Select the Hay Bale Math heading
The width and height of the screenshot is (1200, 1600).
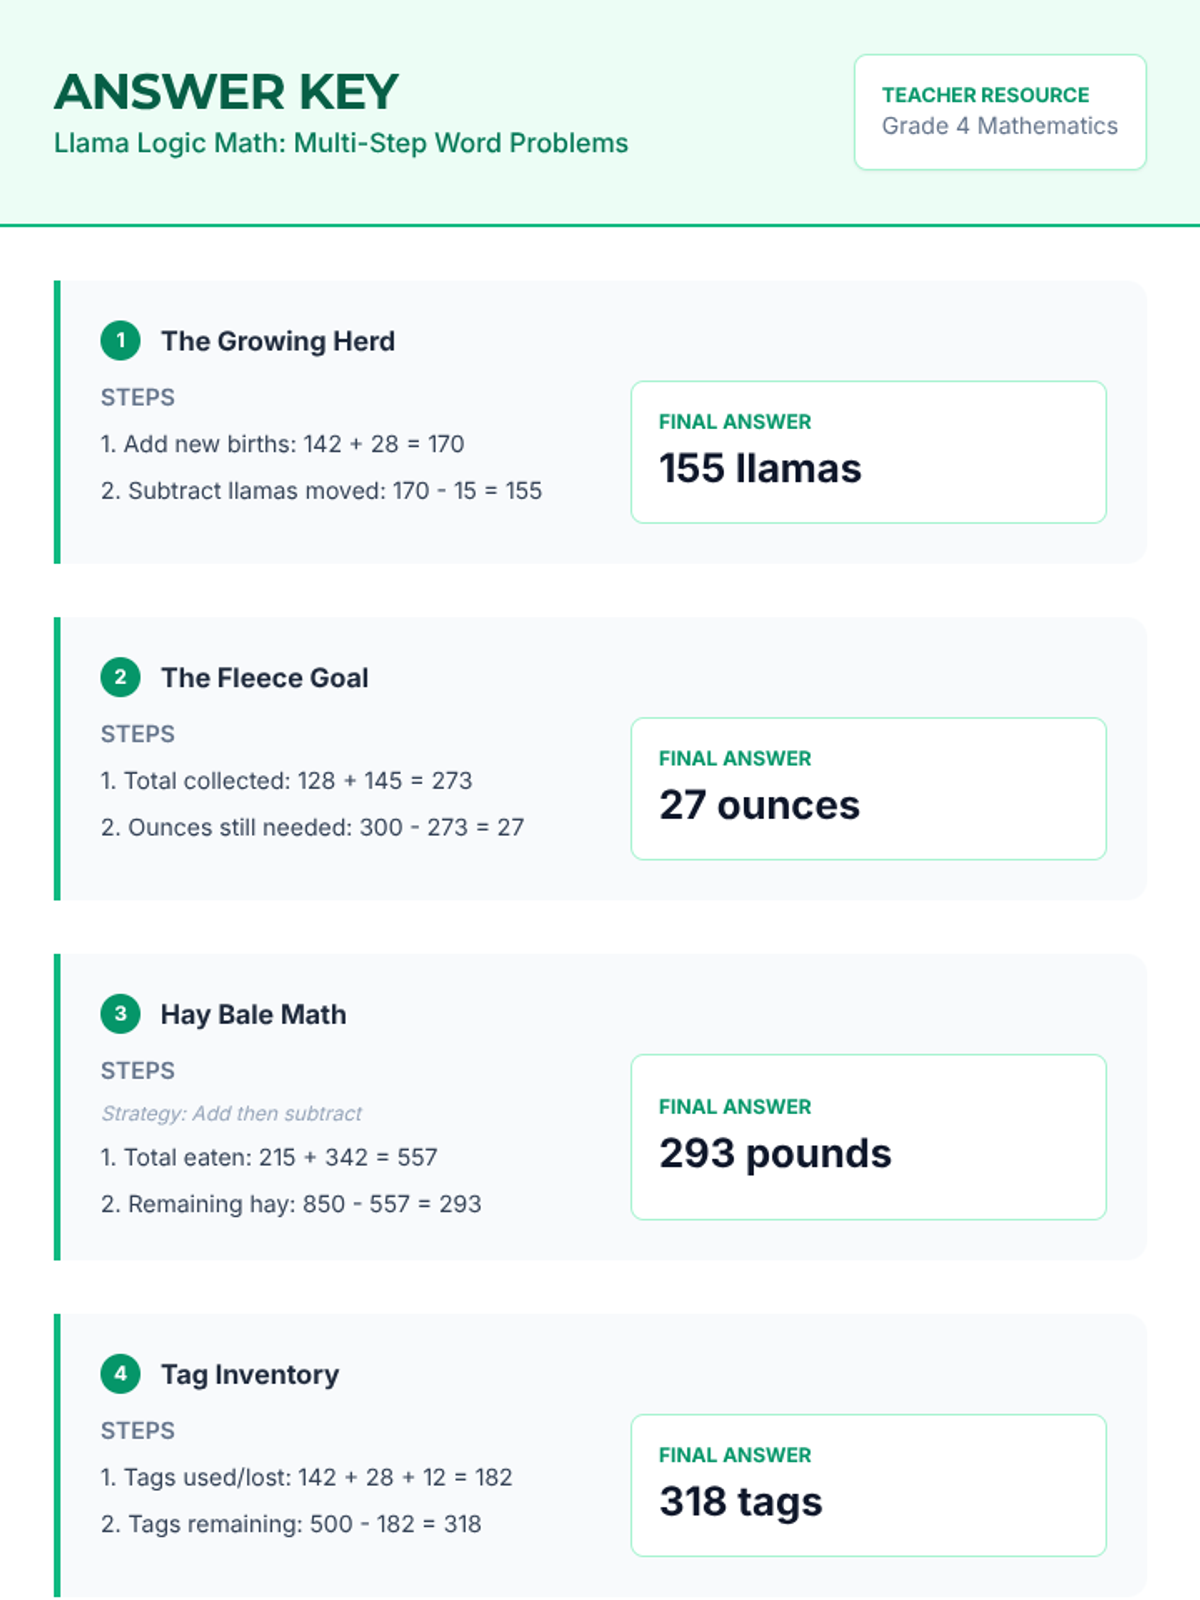(x=254, y=1014)
